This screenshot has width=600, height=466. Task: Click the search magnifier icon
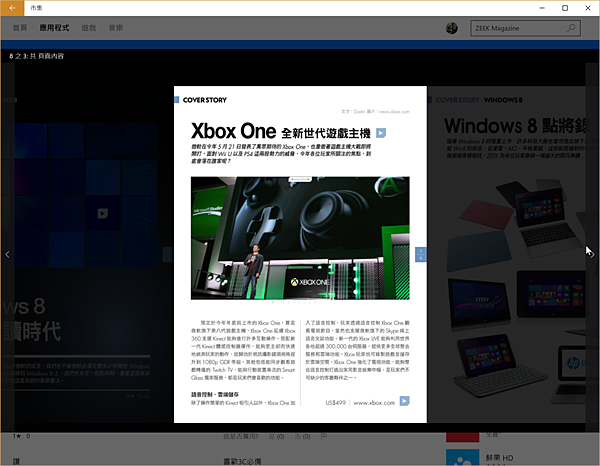click(x=571, y=28)
